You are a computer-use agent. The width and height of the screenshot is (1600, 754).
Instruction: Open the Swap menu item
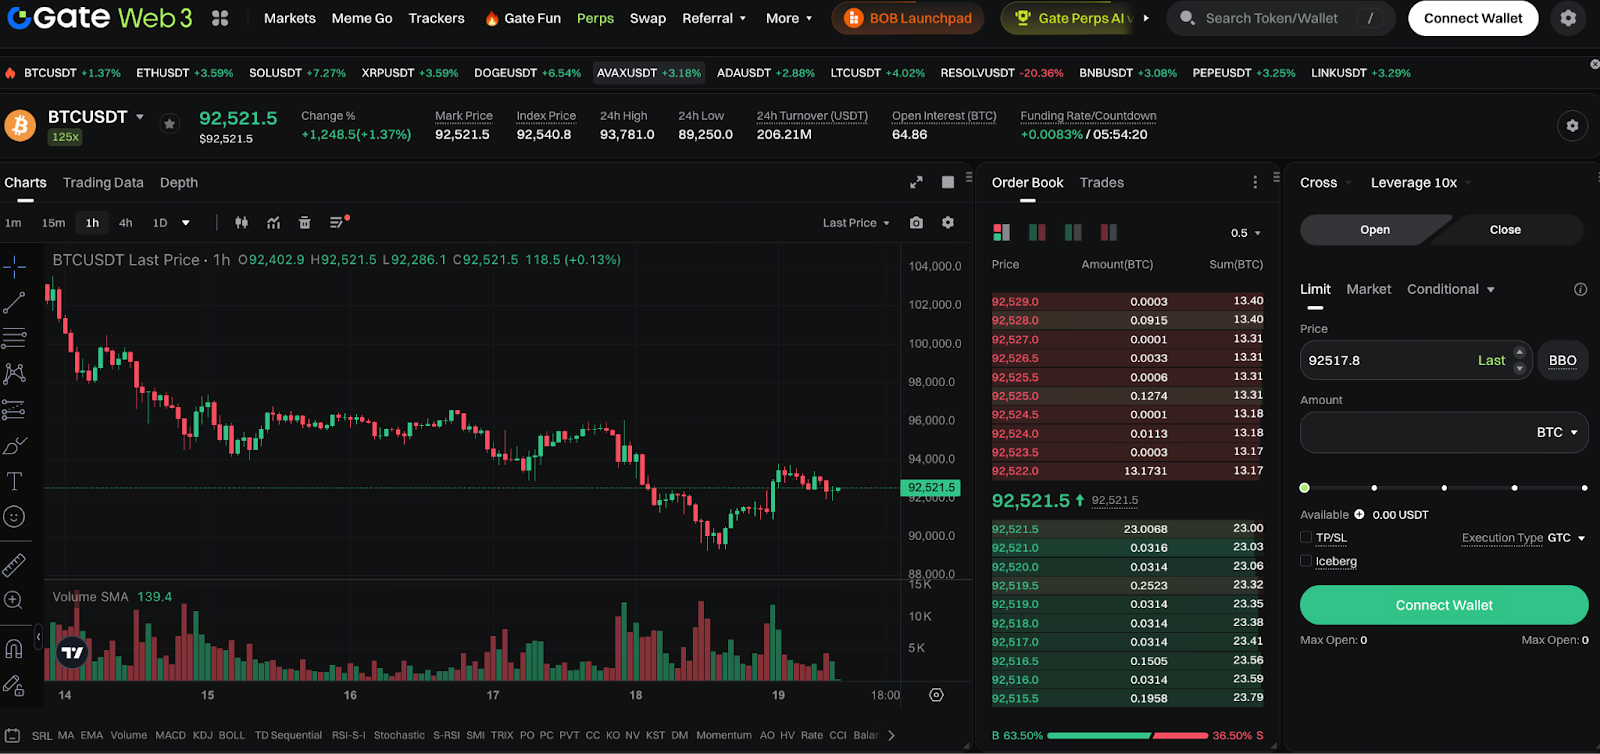(x=648, y=18)
